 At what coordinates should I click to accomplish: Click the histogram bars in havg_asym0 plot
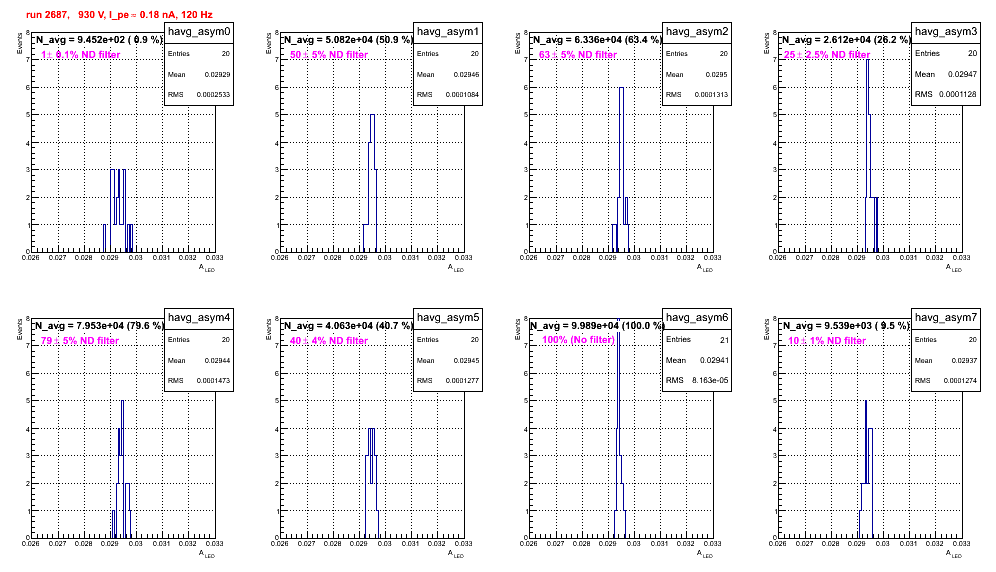click(x=118, y=210)
